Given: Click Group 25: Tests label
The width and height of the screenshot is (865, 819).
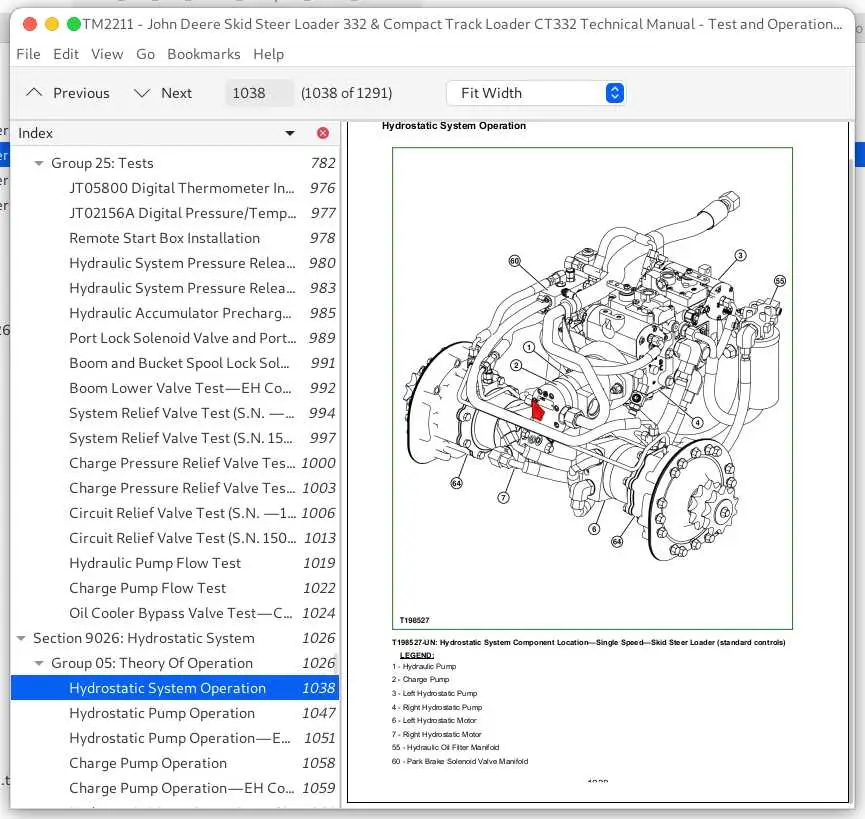Looking at the screenshot, I should coord(102,163).
